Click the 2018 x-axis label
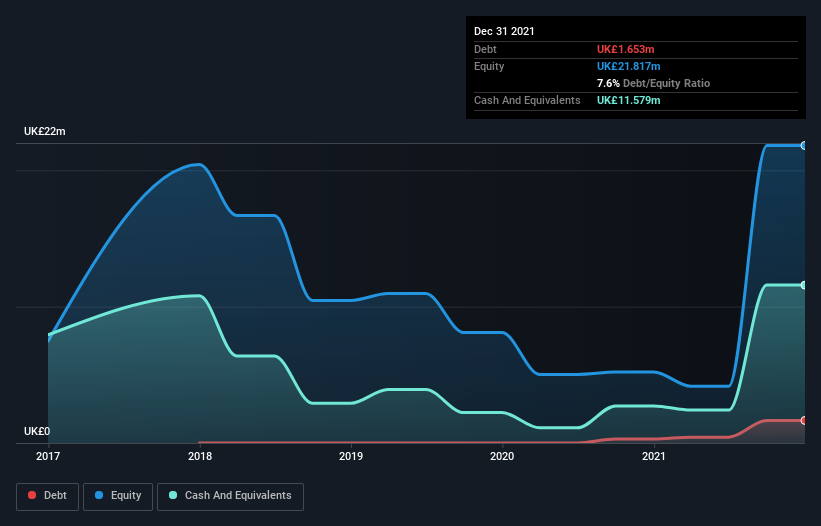 tap(200, 456)
